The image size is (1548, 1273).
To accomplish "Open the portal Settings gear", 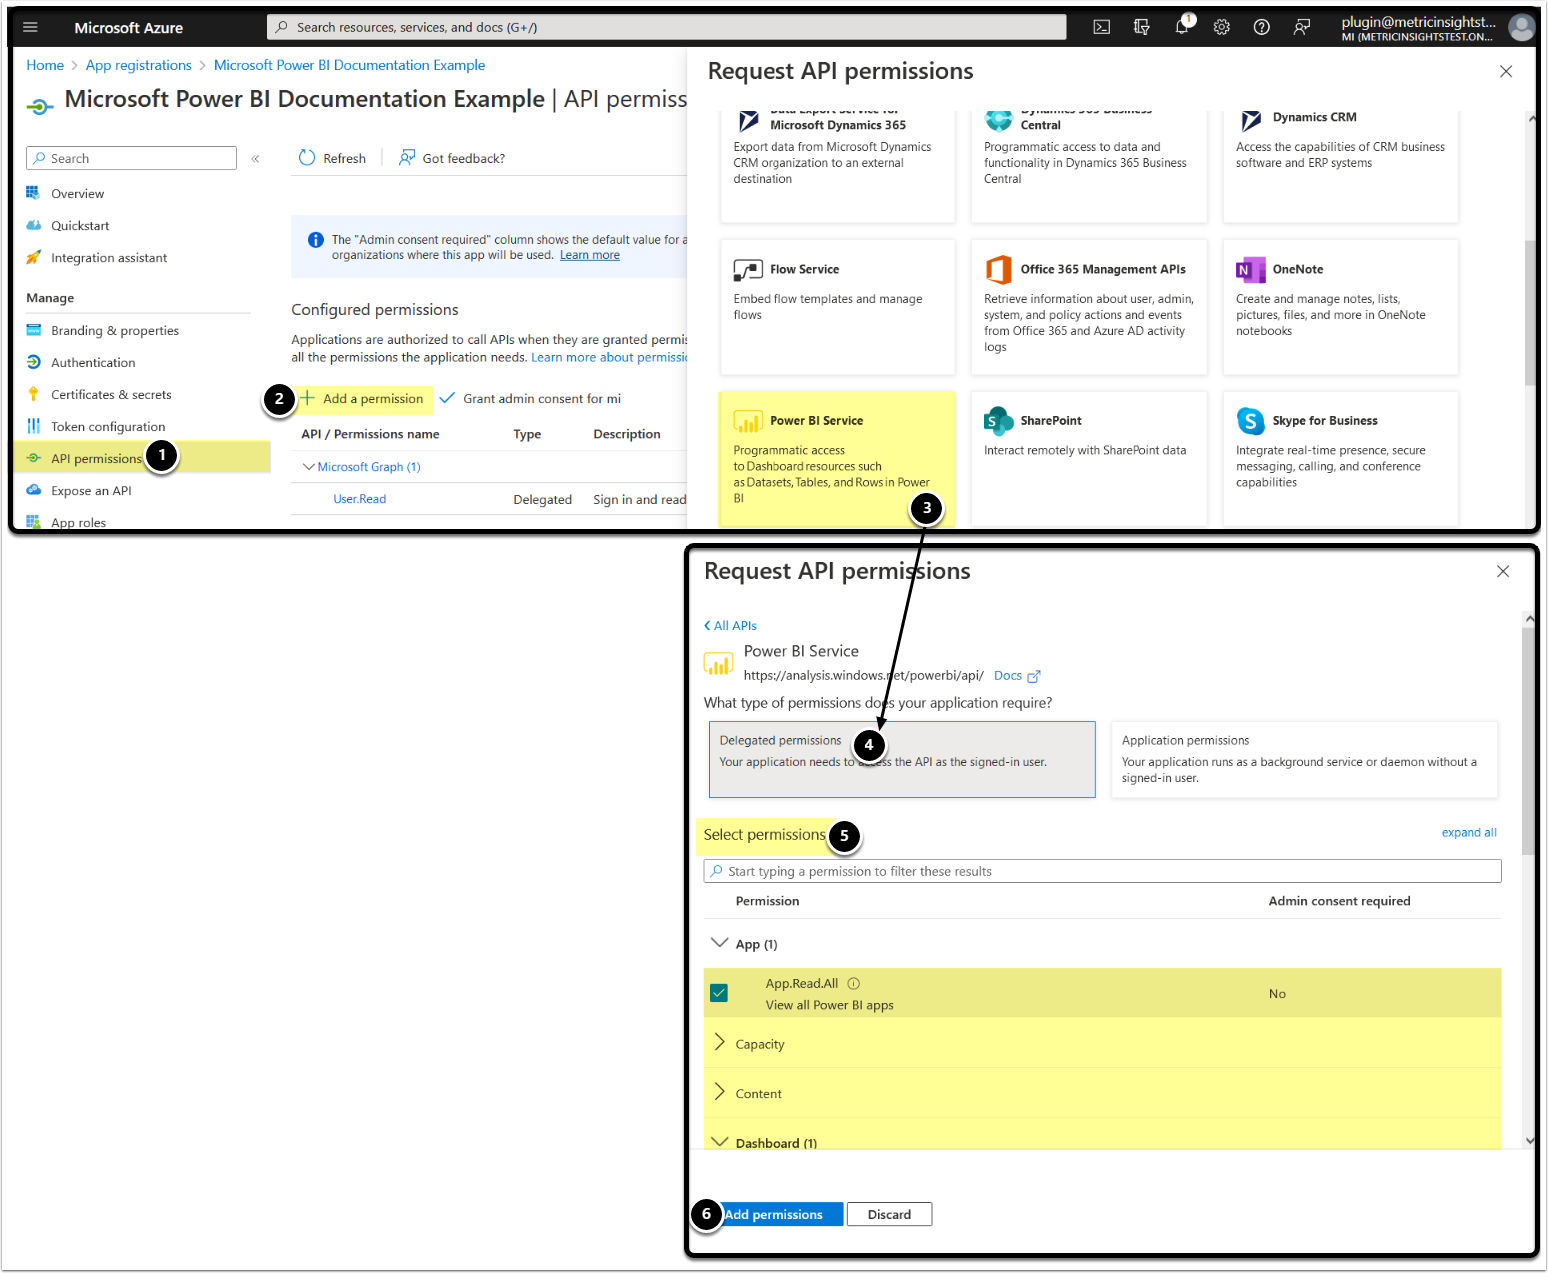I will coord(1222,28).
